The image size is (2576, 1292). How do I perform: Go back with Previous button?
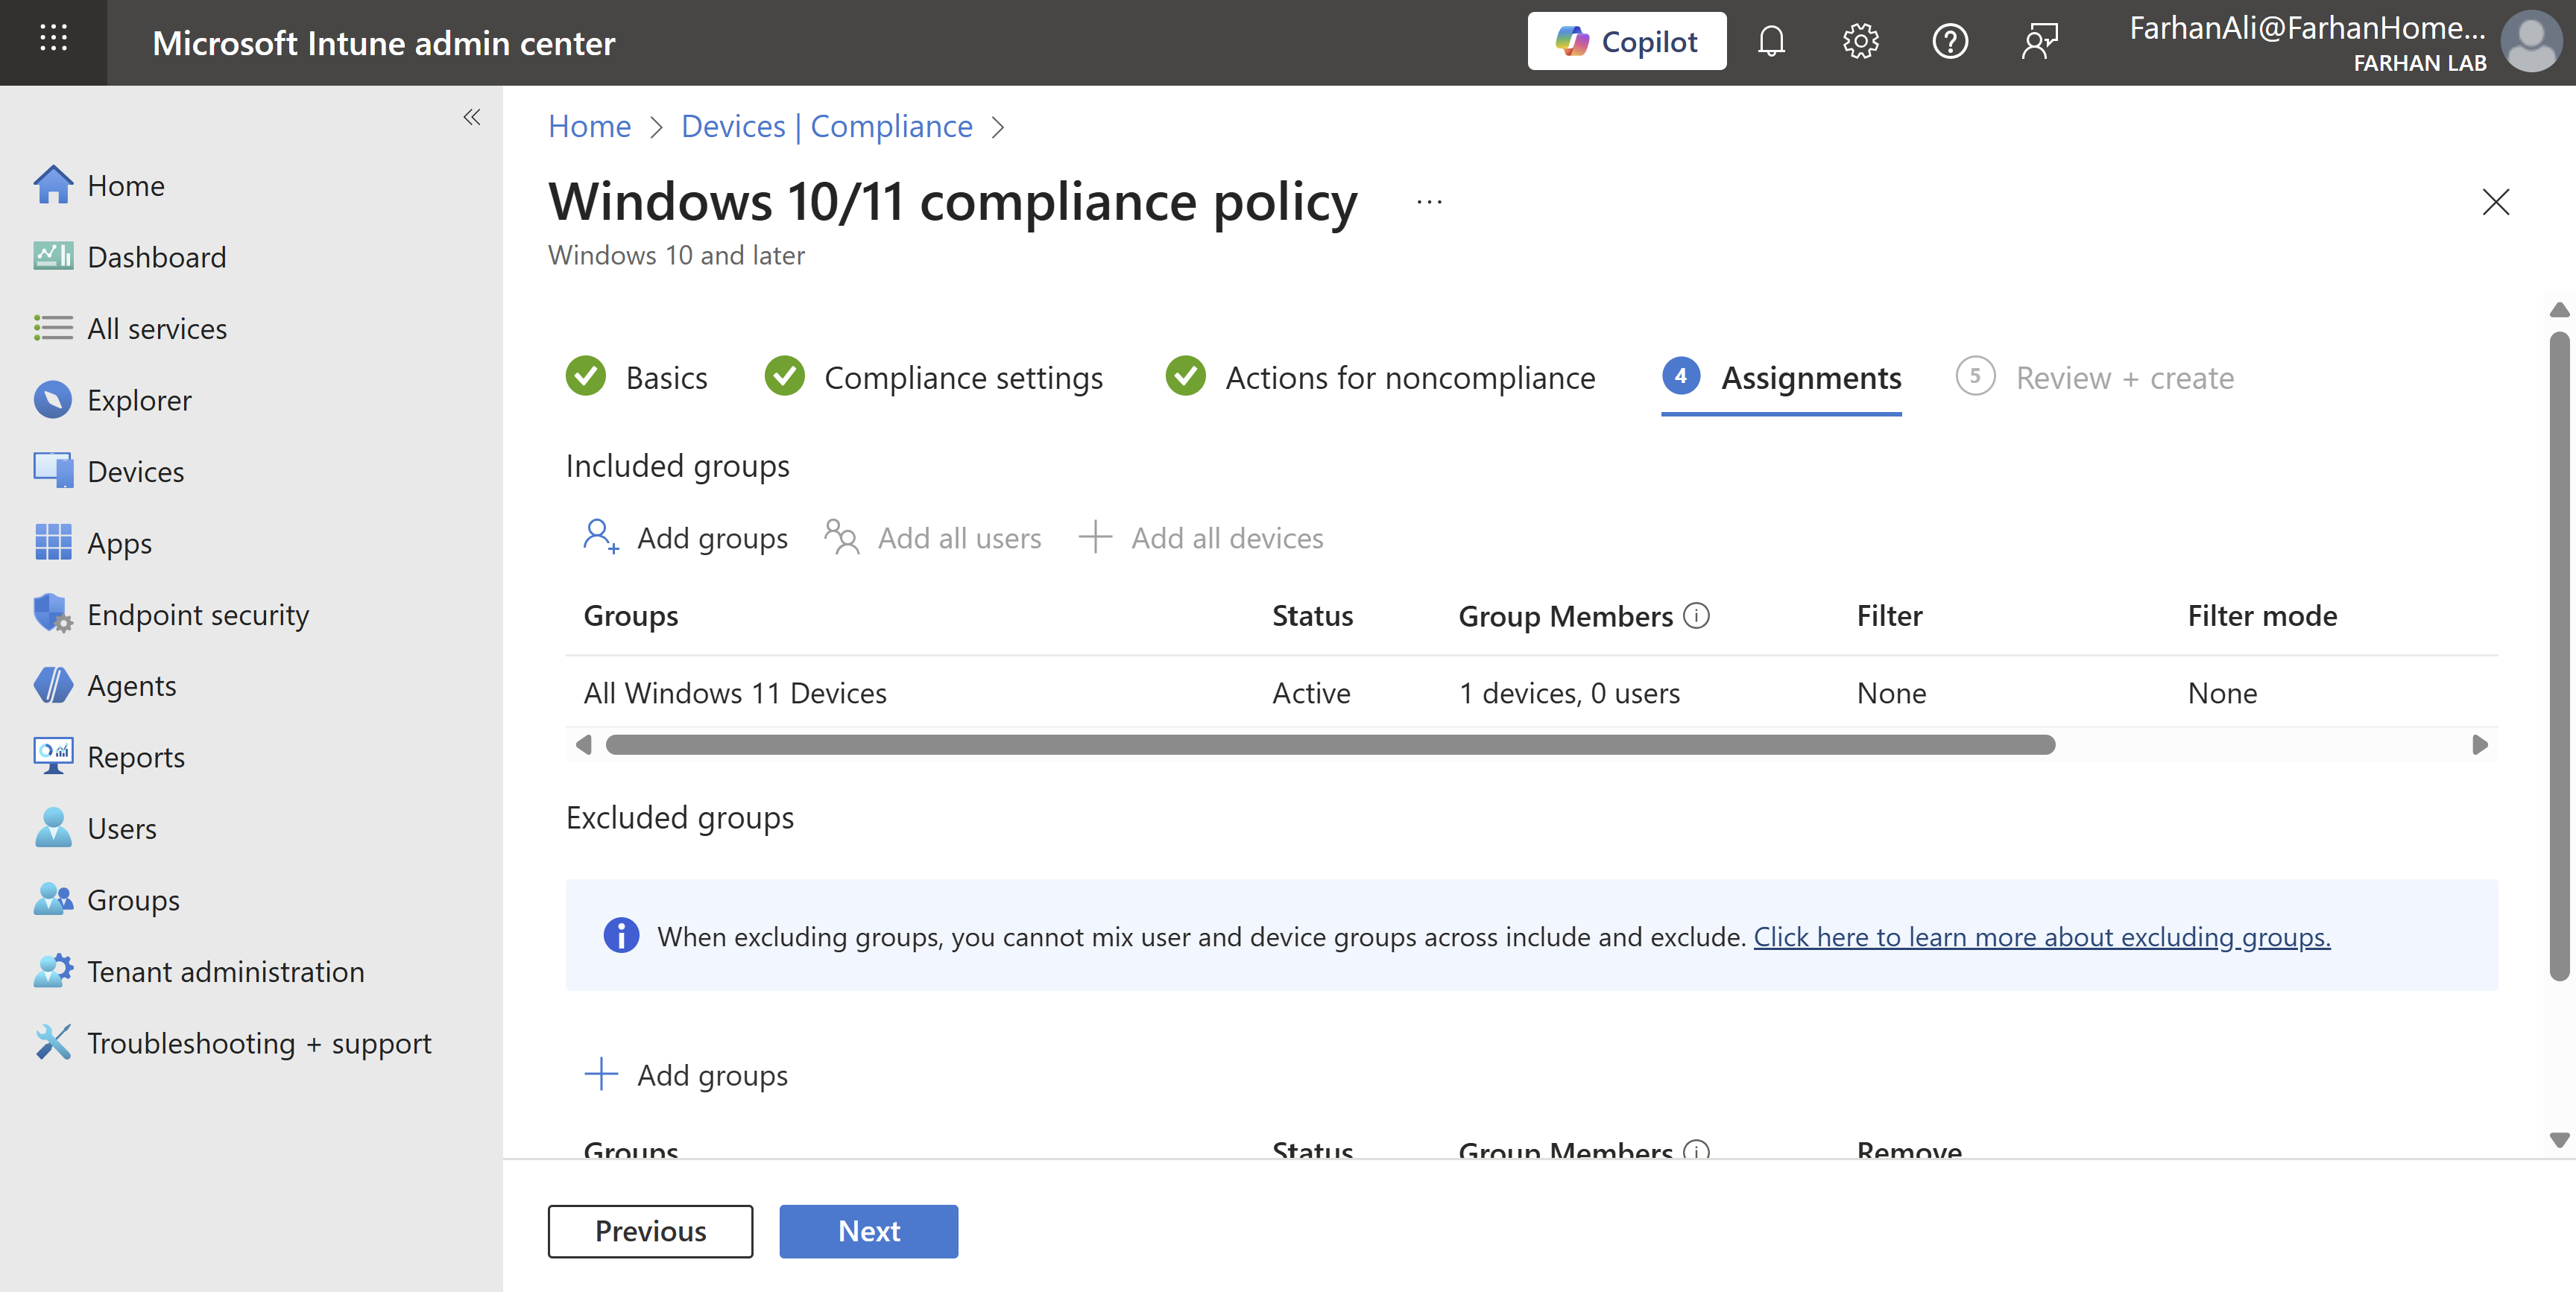[650, 1230]
